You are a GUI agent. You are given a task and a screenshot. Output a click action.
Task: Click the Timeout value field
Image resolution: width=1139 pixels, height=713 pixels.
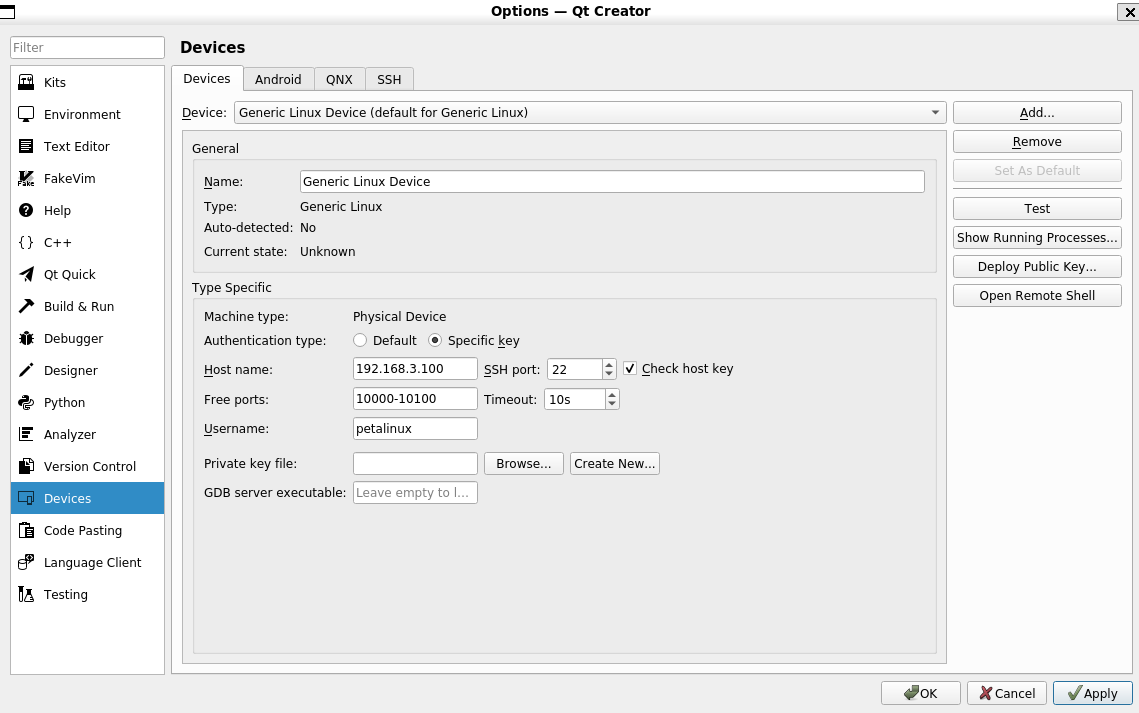[575, 399]
